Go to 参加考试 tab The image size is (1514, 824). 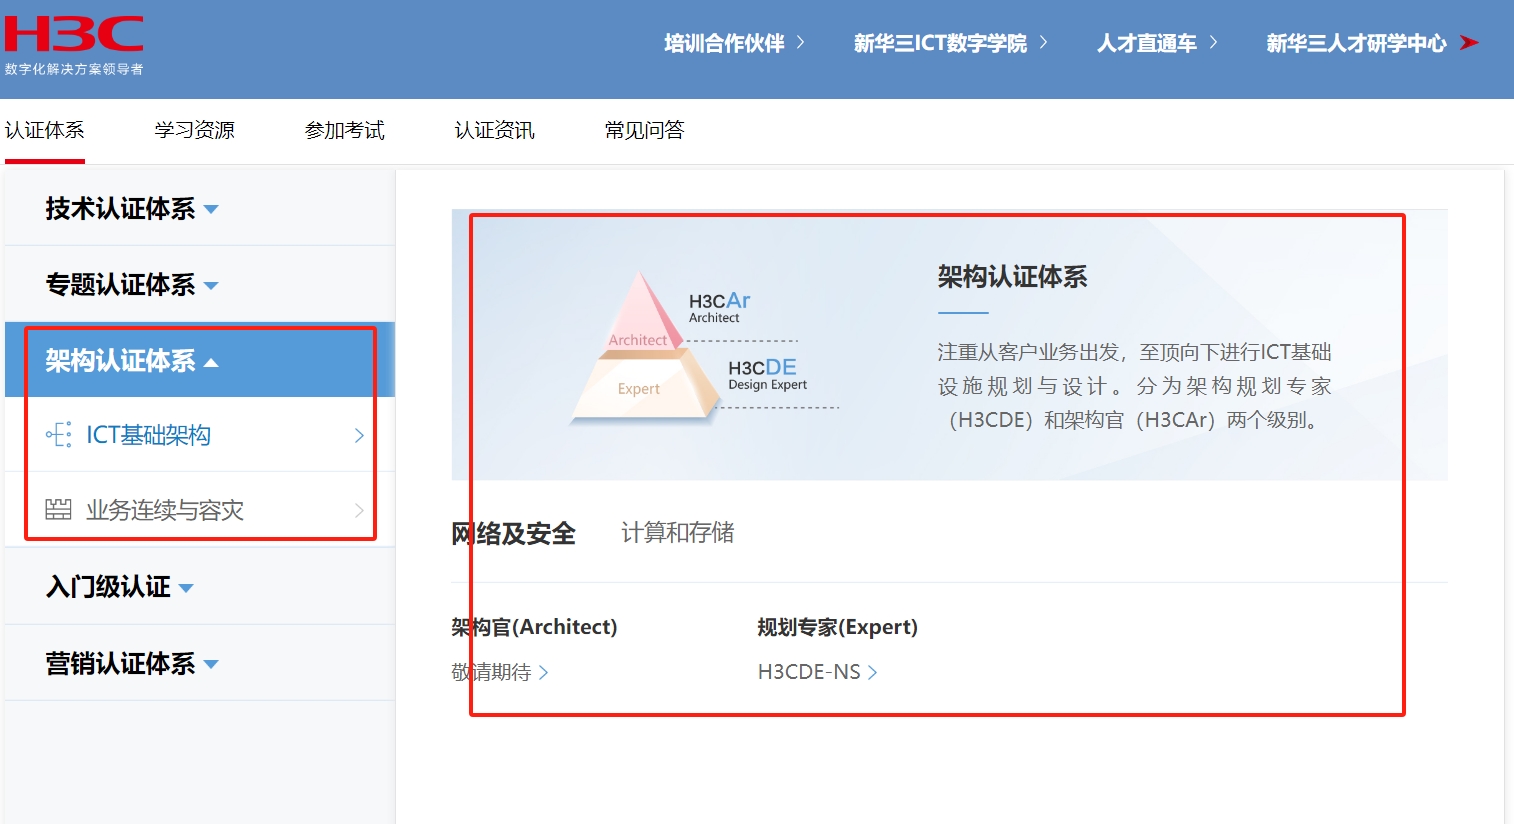click(x=344, y=130)
